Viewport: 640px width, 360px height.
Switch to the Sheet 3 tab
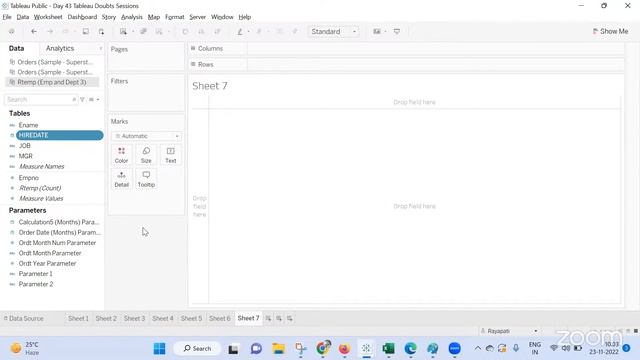coord(134,318)
